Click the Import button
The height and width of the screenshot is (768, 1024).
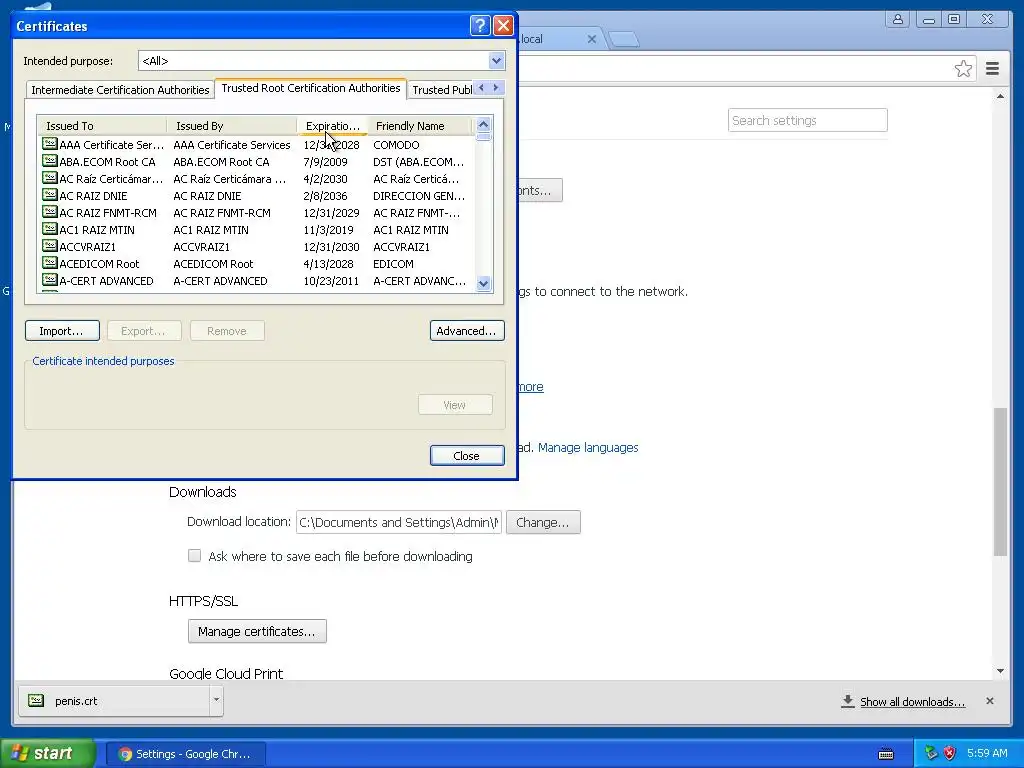pos(62,330)
